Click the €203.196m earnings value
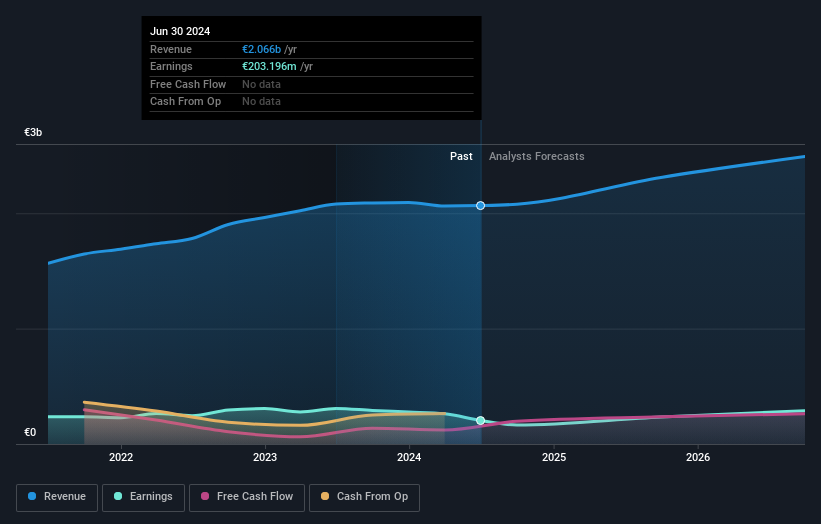The width and height of the screenshot is (821, 524). 269,66
